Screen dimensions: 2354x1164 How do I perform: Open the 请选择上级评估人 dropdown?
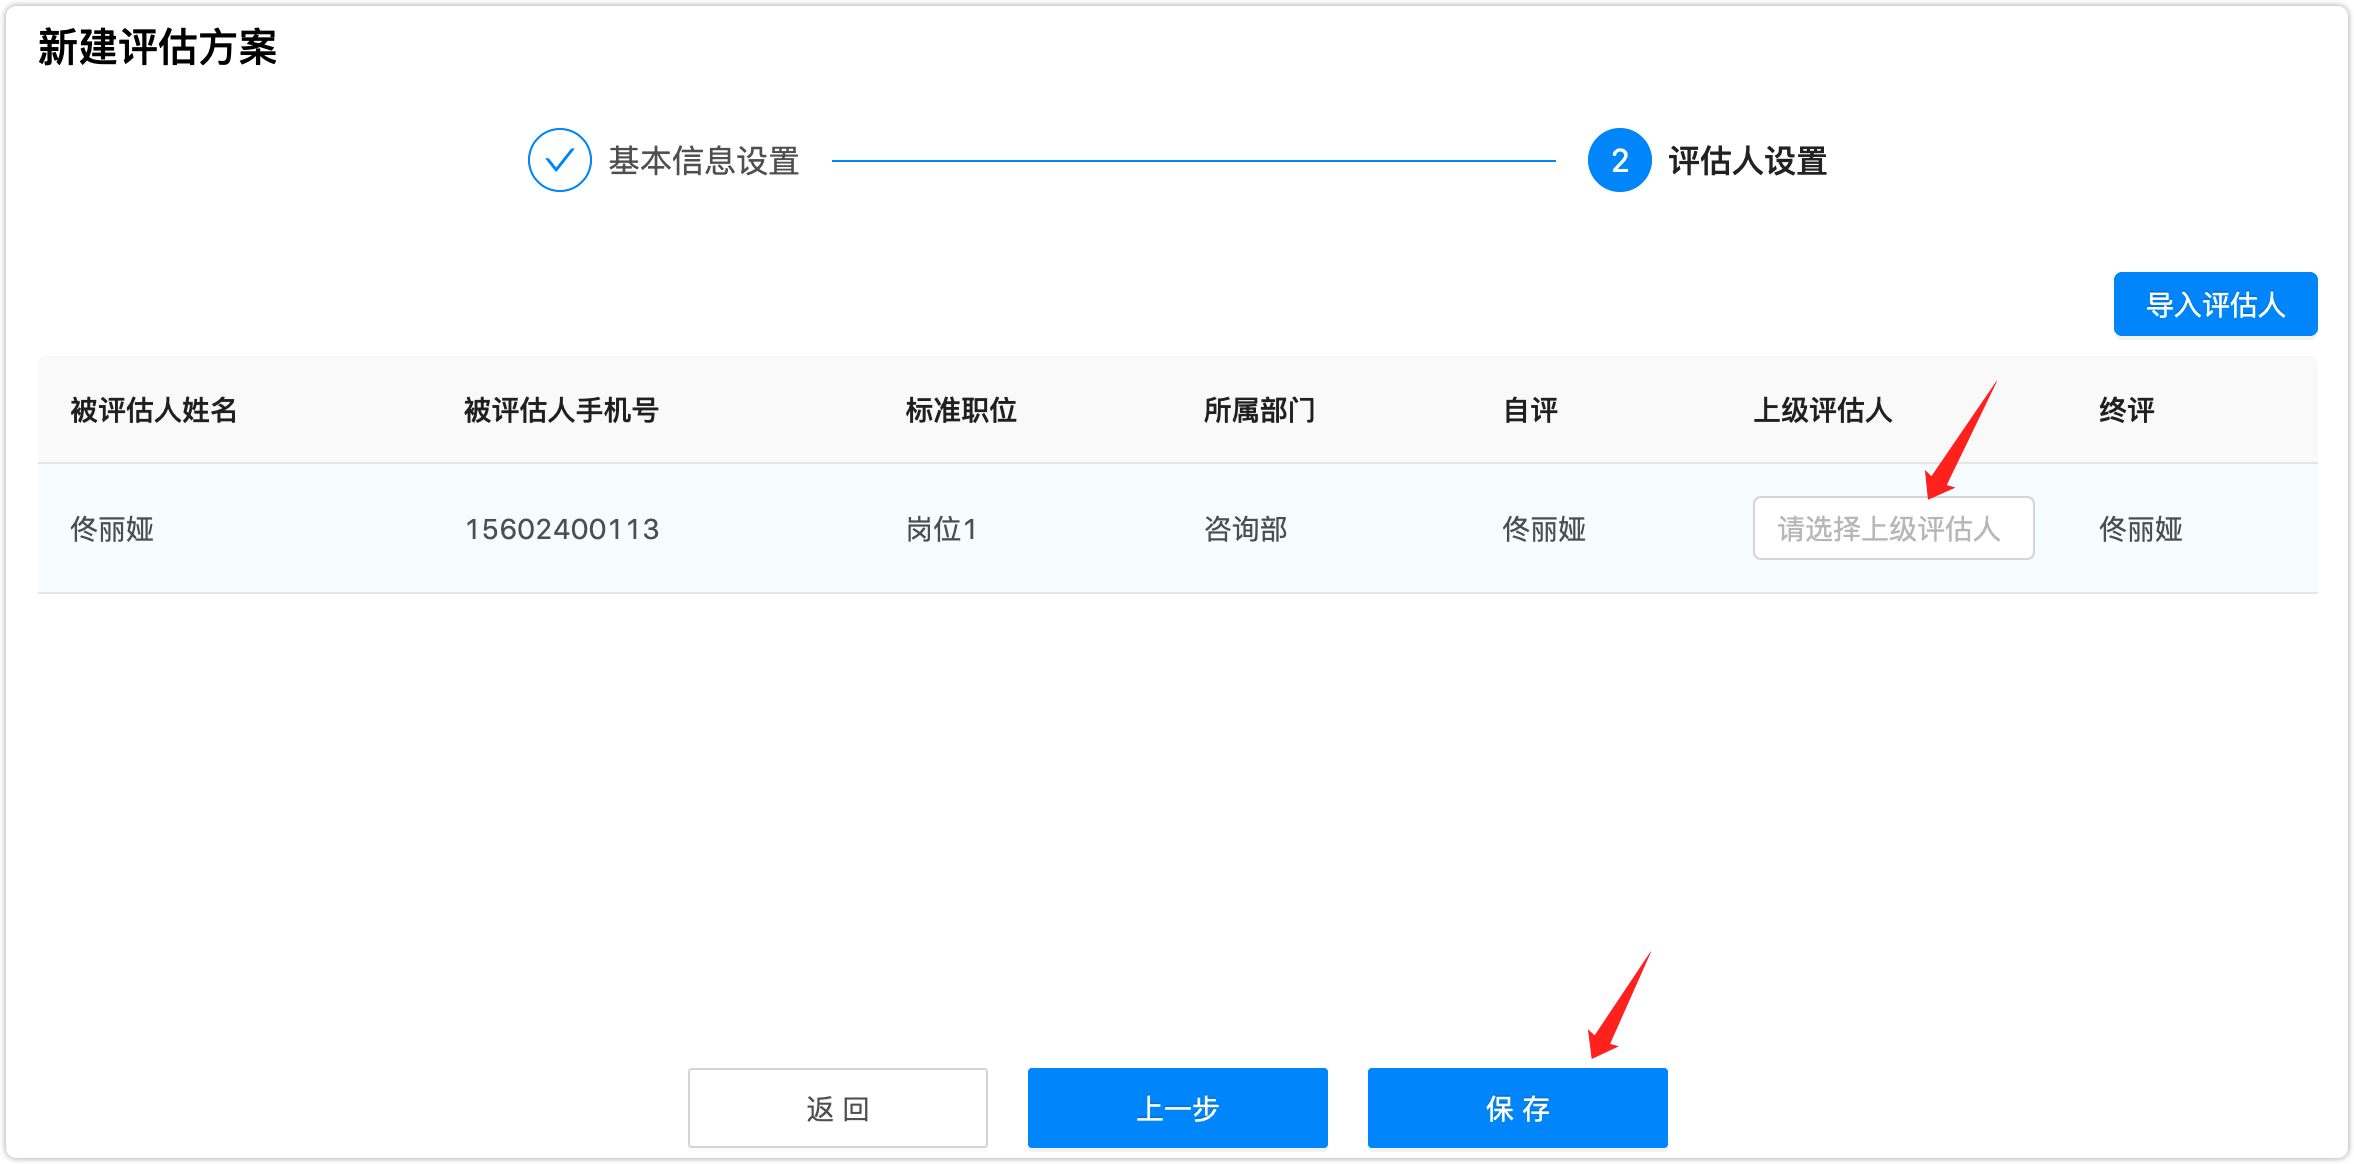point(1893,528)
